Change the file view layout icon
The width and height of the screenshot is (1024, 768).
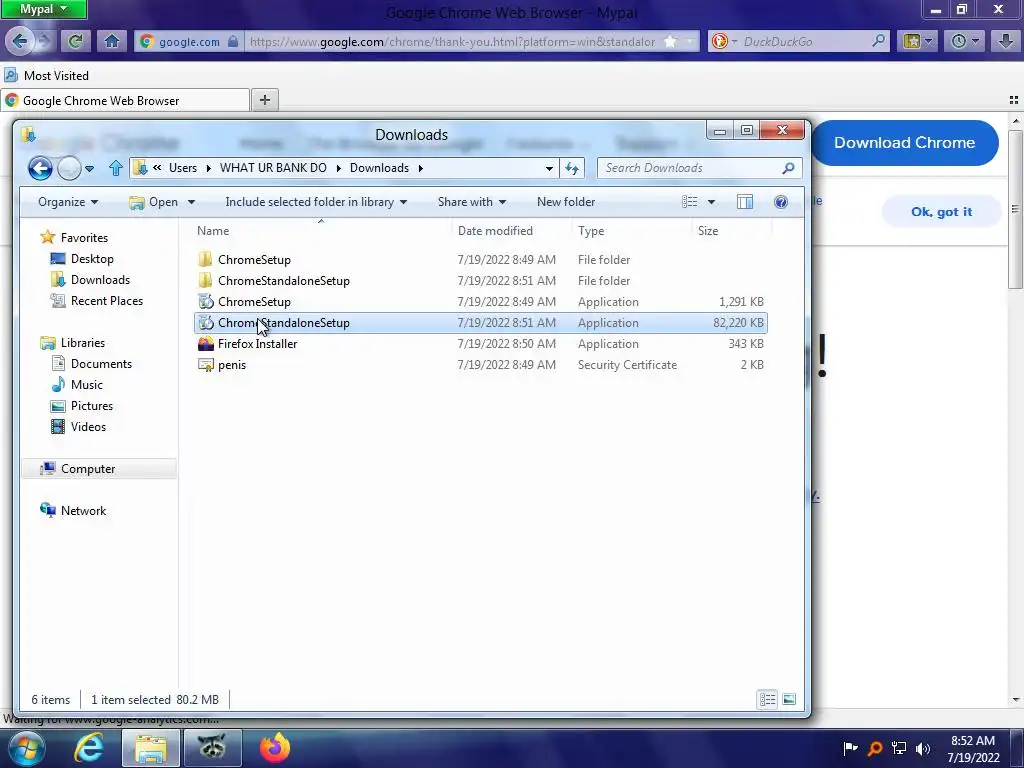[690, 202]
